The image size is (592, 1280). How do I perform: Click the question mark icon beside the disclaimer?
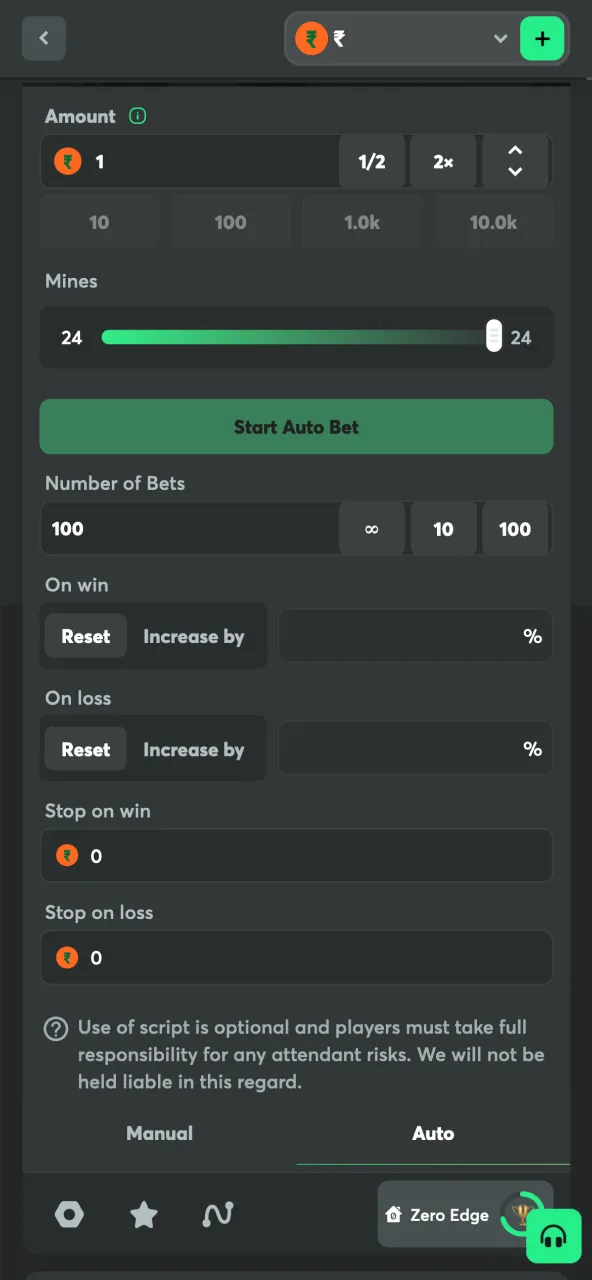click(56, 1028)
